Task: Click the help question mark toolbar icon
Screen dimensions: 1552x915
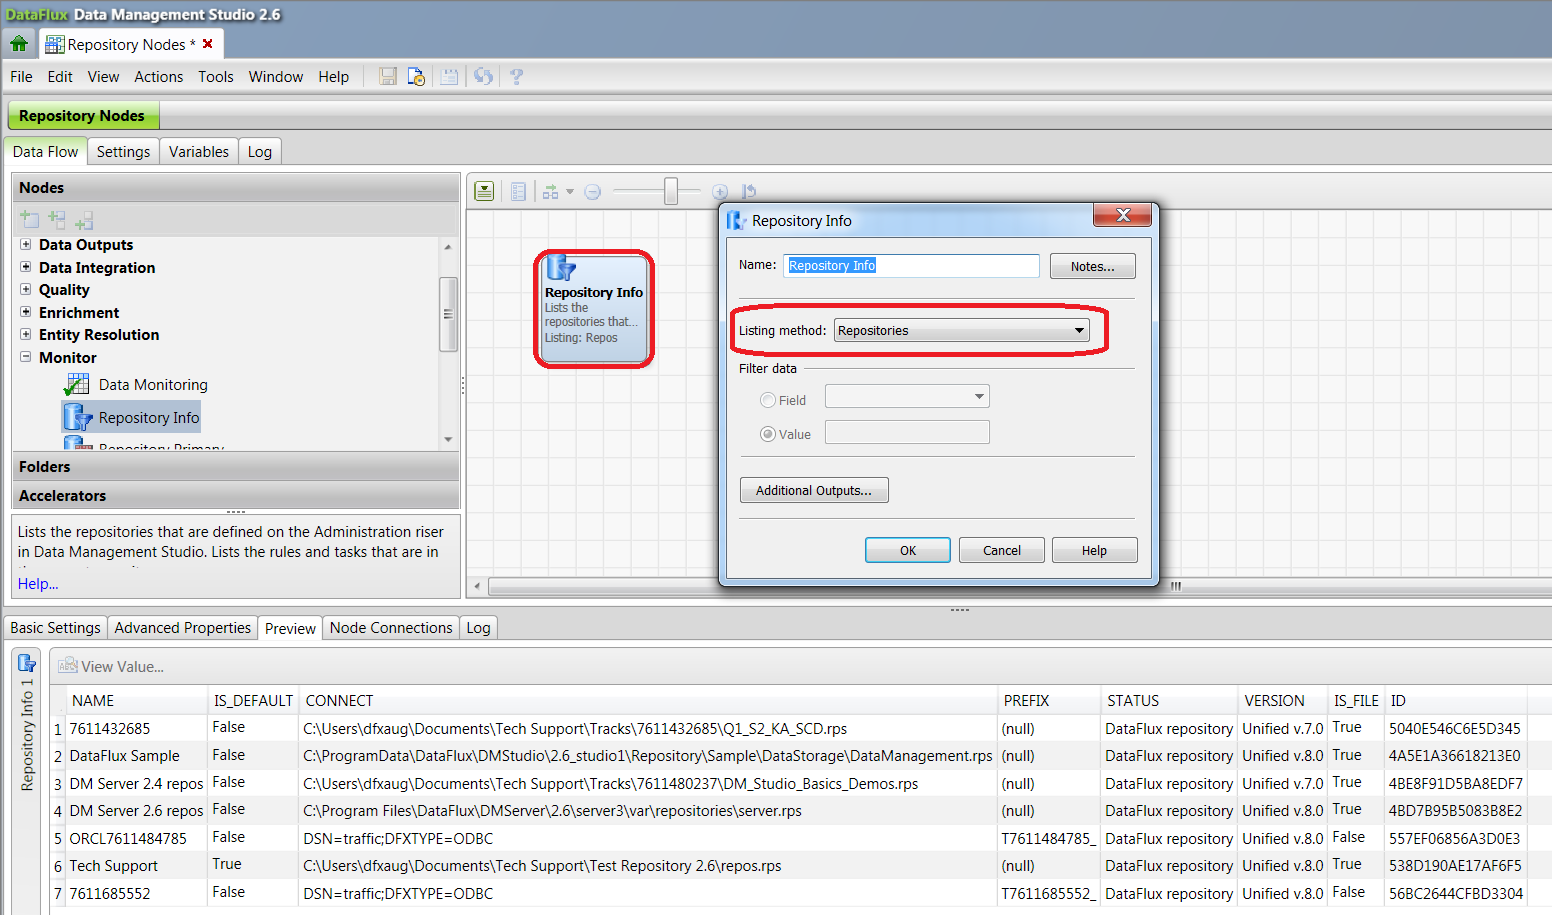Action: pyautogui.click(x=516, y=76)
